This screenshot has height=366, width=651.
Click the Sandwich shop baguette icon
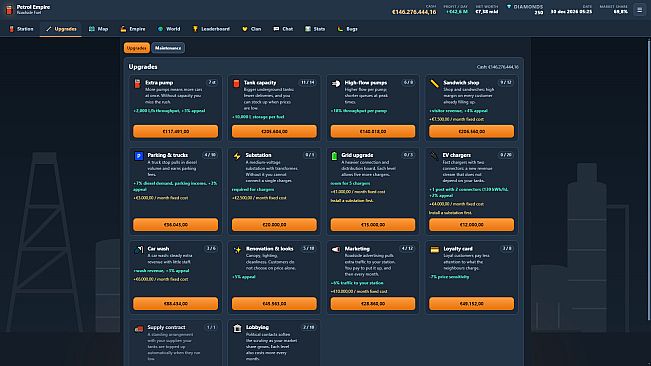(434, 83)
